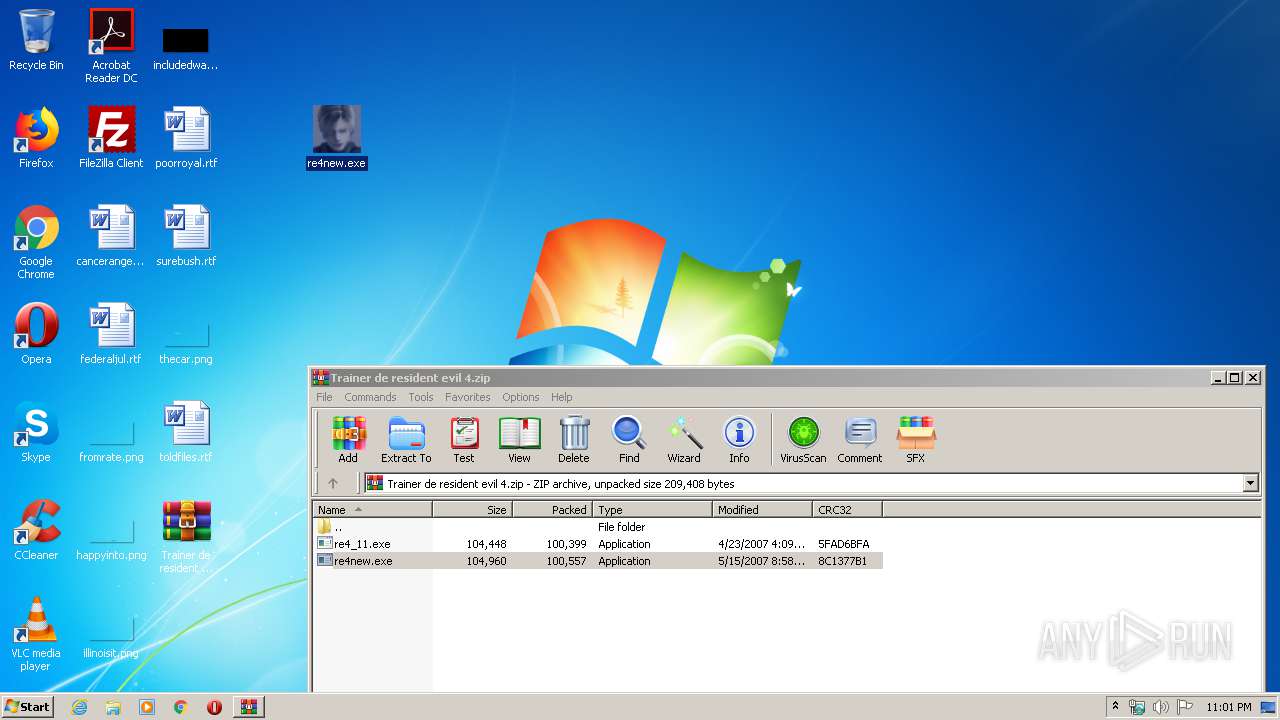This screenshot has height=720, width=1280.
Task: Expand the archive path dropdown arrow
Action: click(1250, 483)
